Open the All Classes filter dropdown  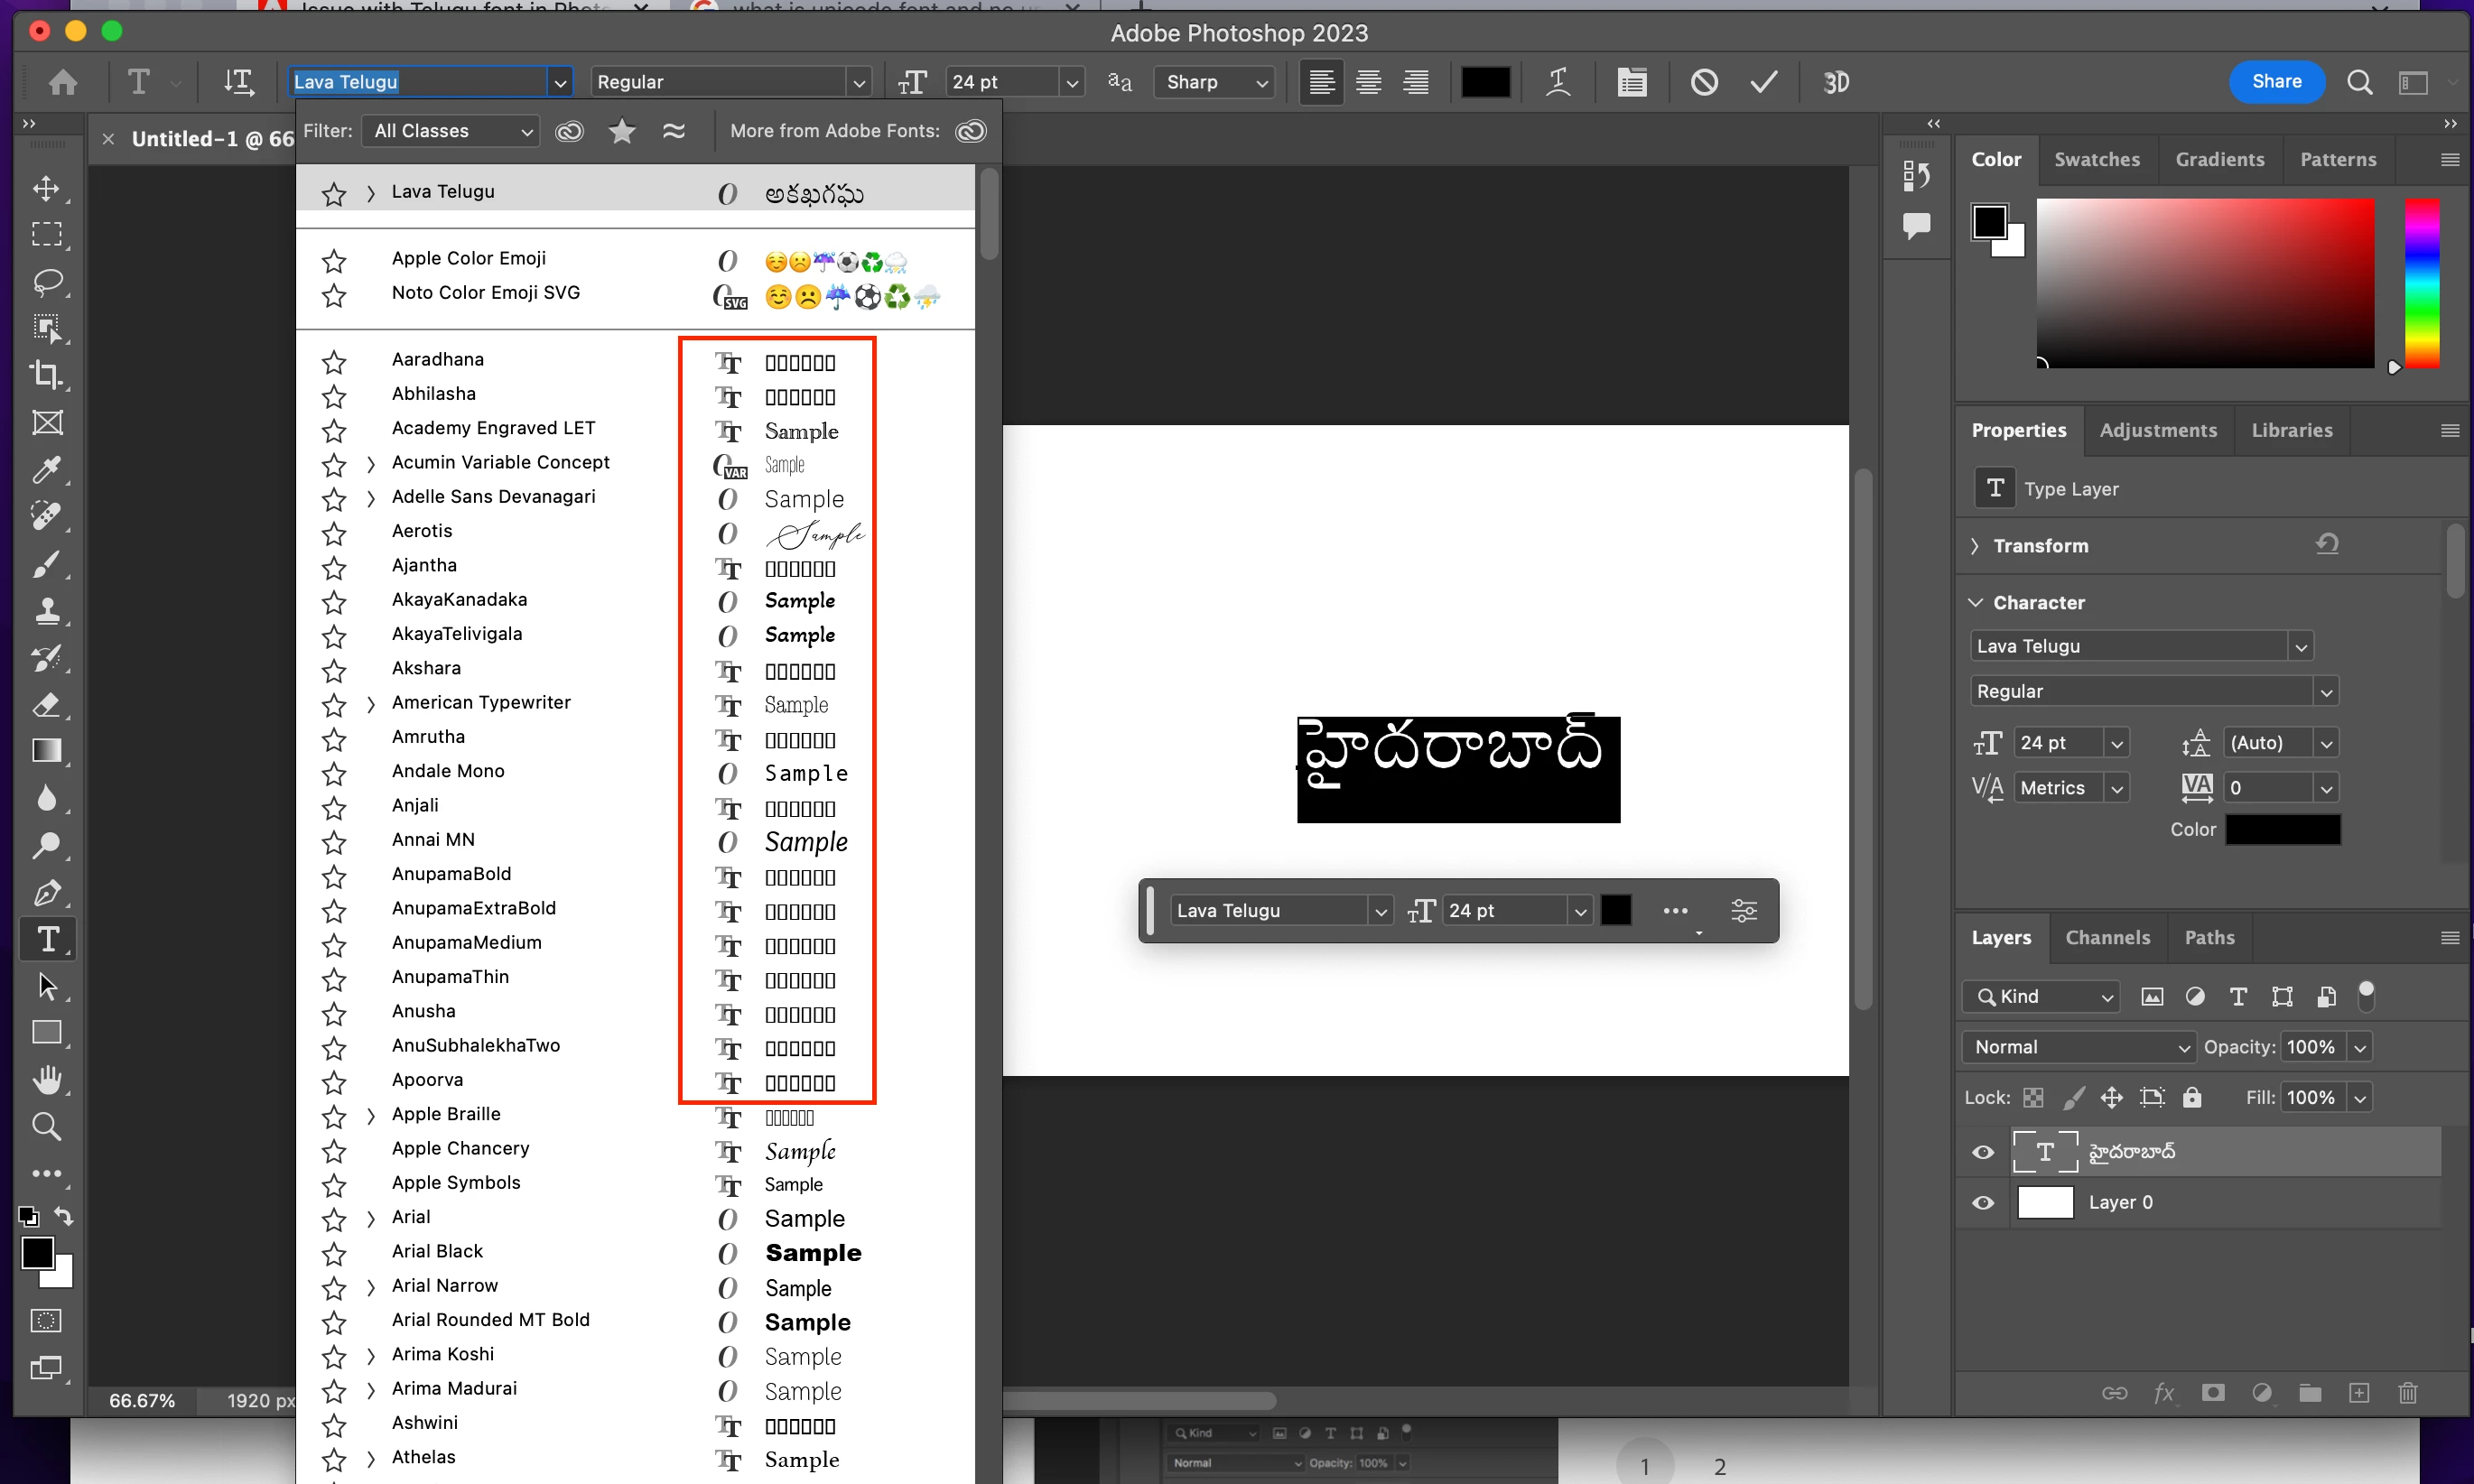[454, 131]
